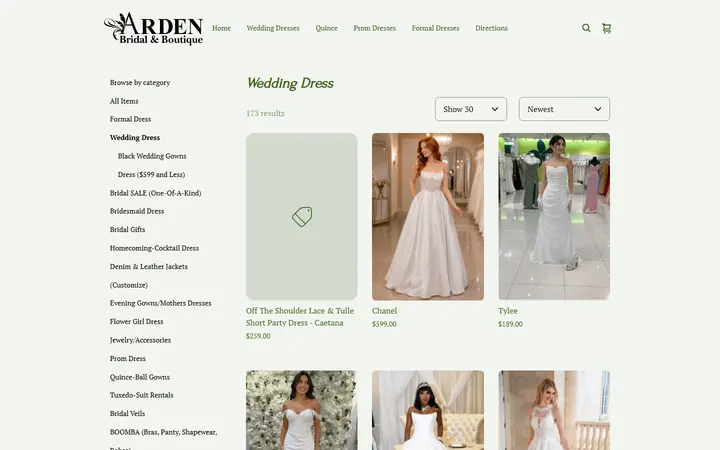Open the Newest sort dropdown
Screen dimensions: 720x450
pos(564,109)
